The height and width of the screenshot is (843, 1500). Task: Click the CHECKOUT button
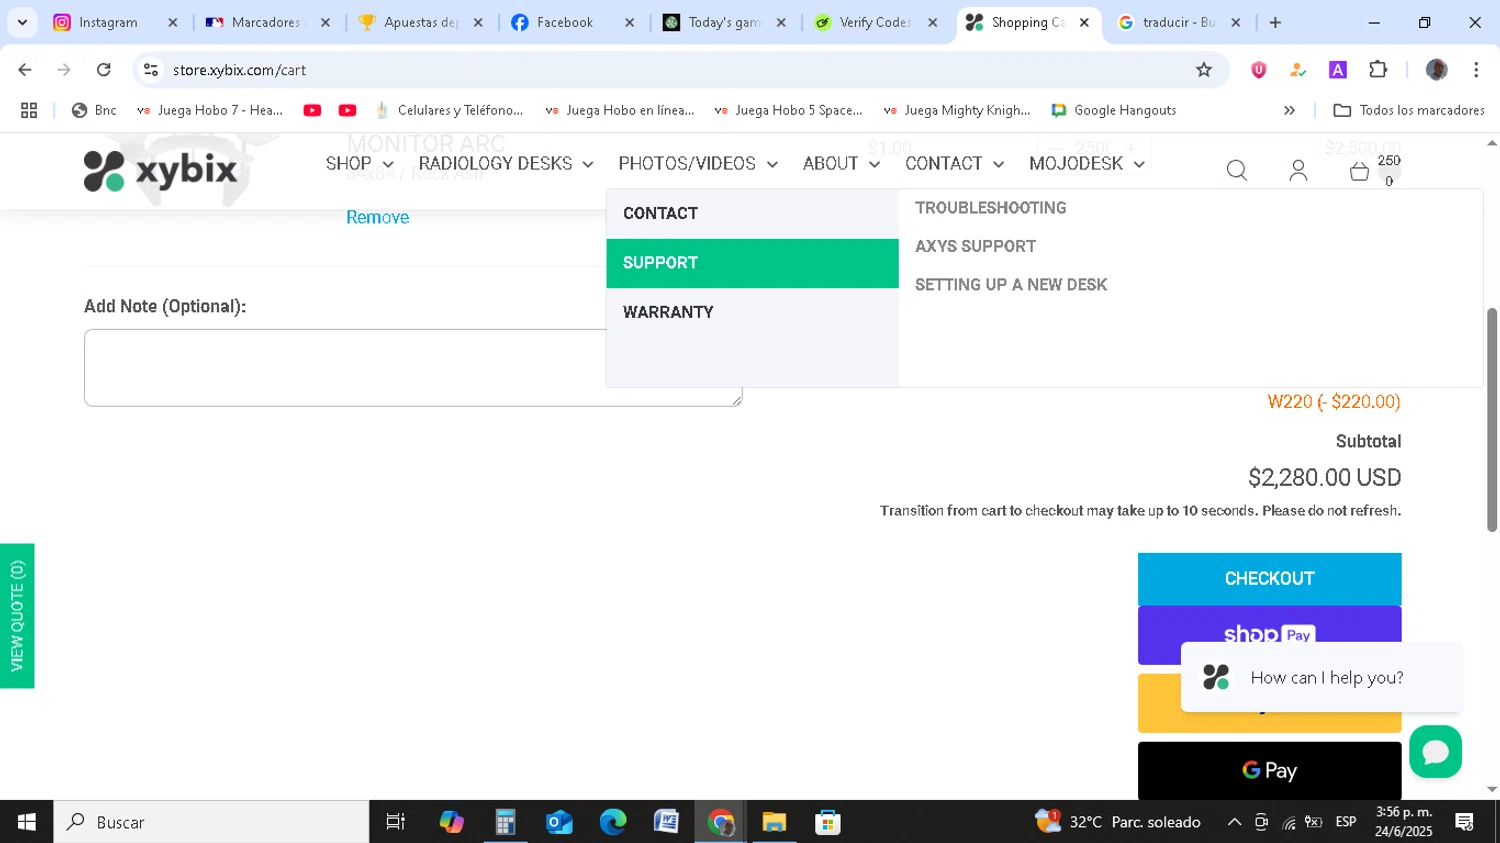point(1269,579)
